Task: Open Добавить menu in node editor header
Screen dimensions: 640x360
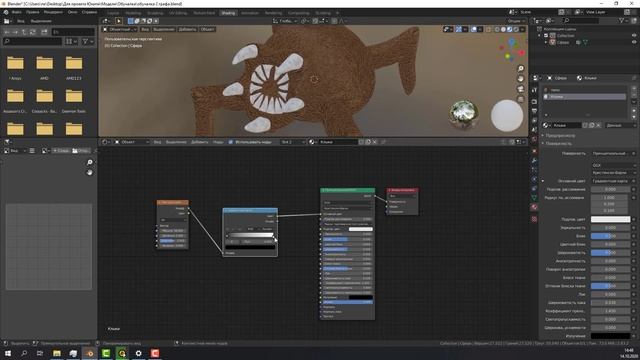Action: [x=200, y=142]
